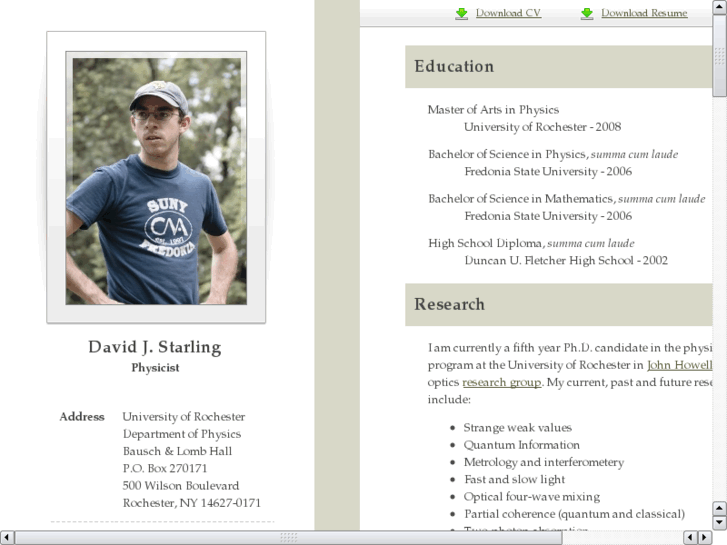
Task: Click 'Metrology and interferometery' list item
Action: click(544, 462)
